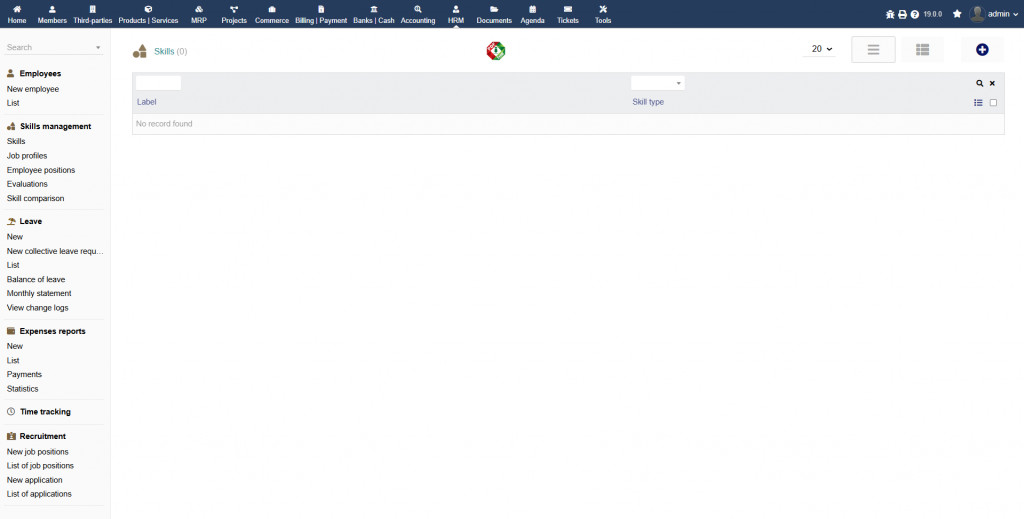Open the Tickets module
The height and width of the screenshot is (519, 1024).
(x=568, y=14)
